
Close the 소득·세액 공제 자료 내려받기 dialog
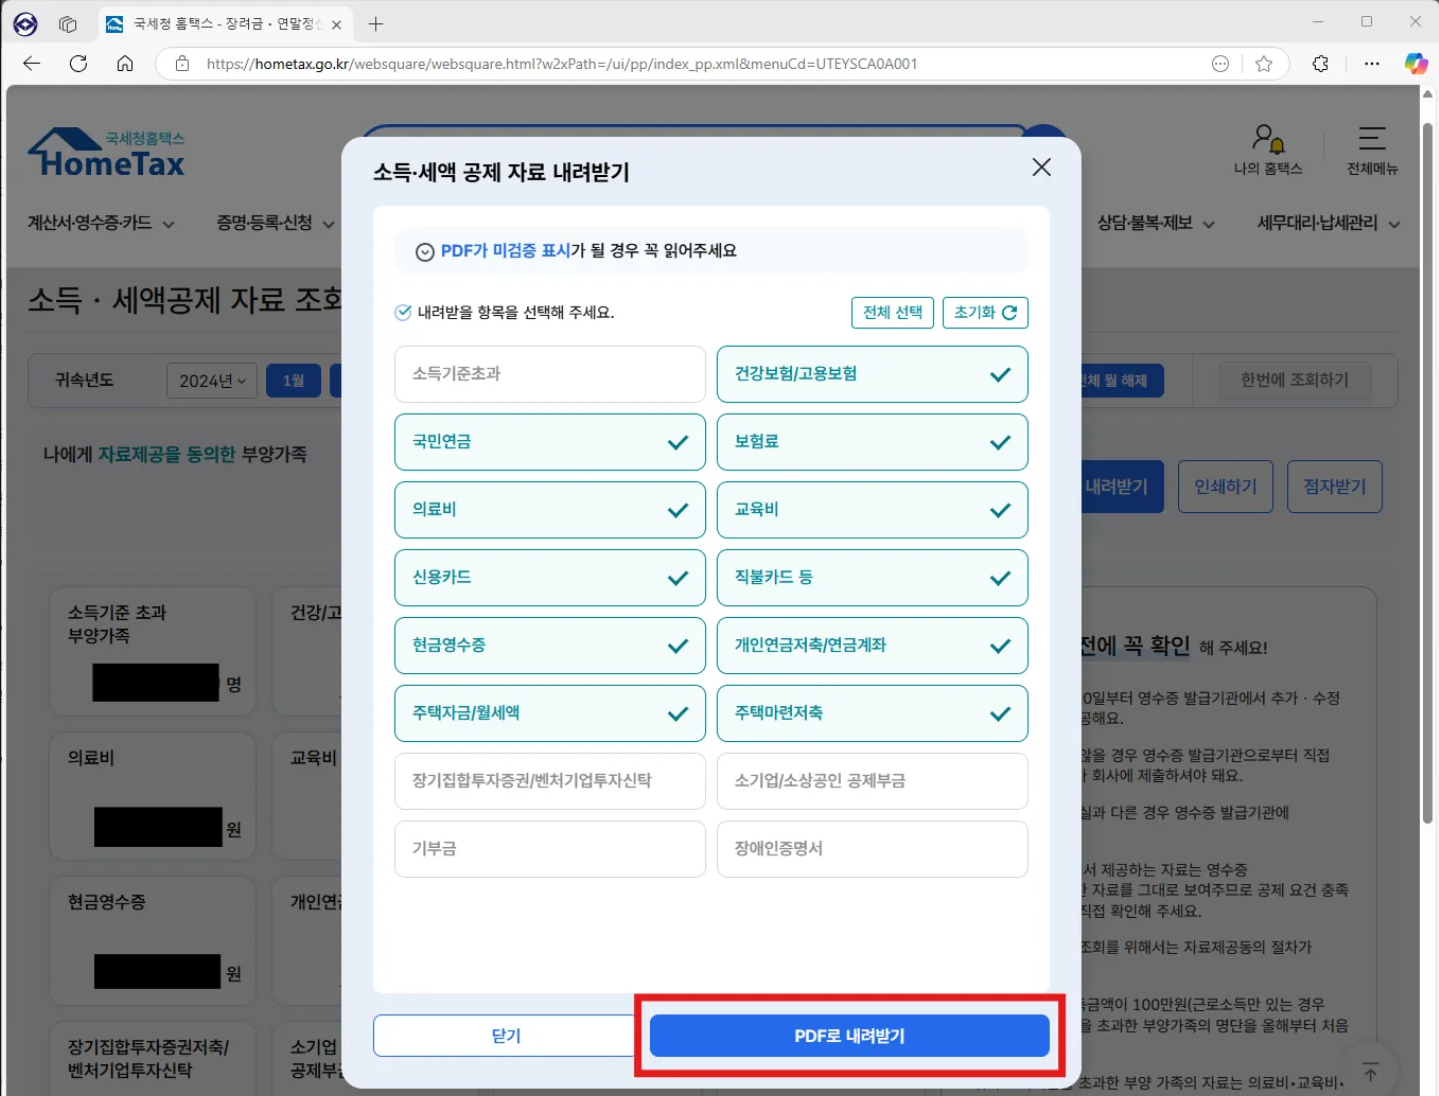1041,167
